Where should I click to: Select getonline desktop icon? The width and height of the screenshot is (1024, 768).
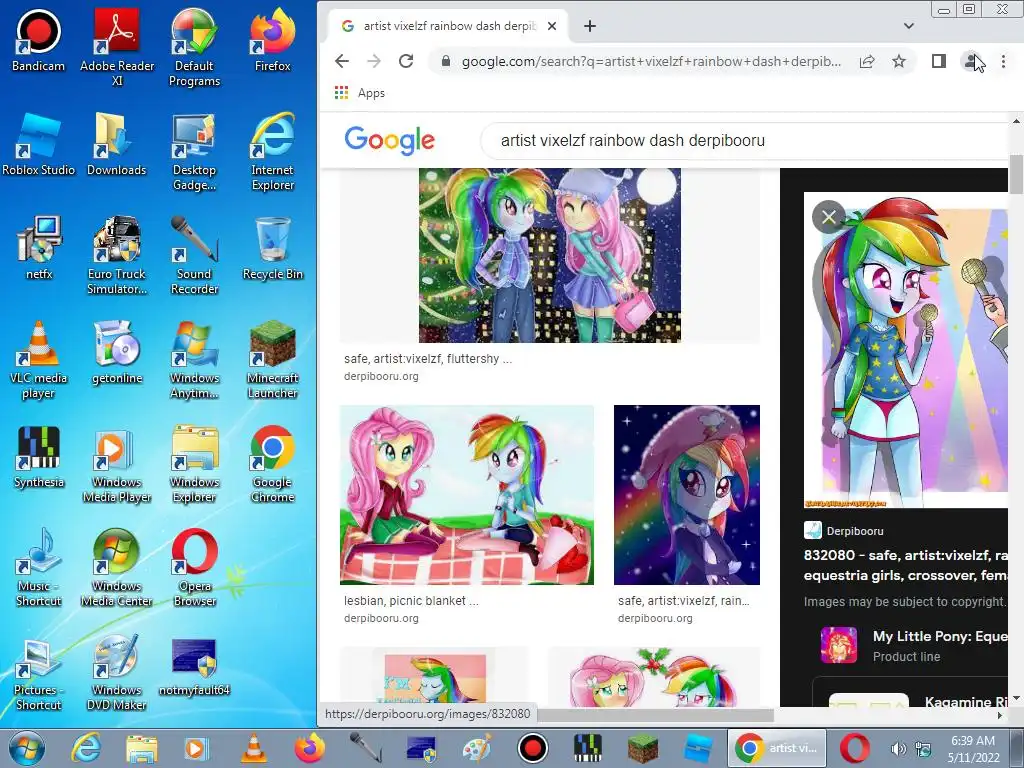click(117, 353)
